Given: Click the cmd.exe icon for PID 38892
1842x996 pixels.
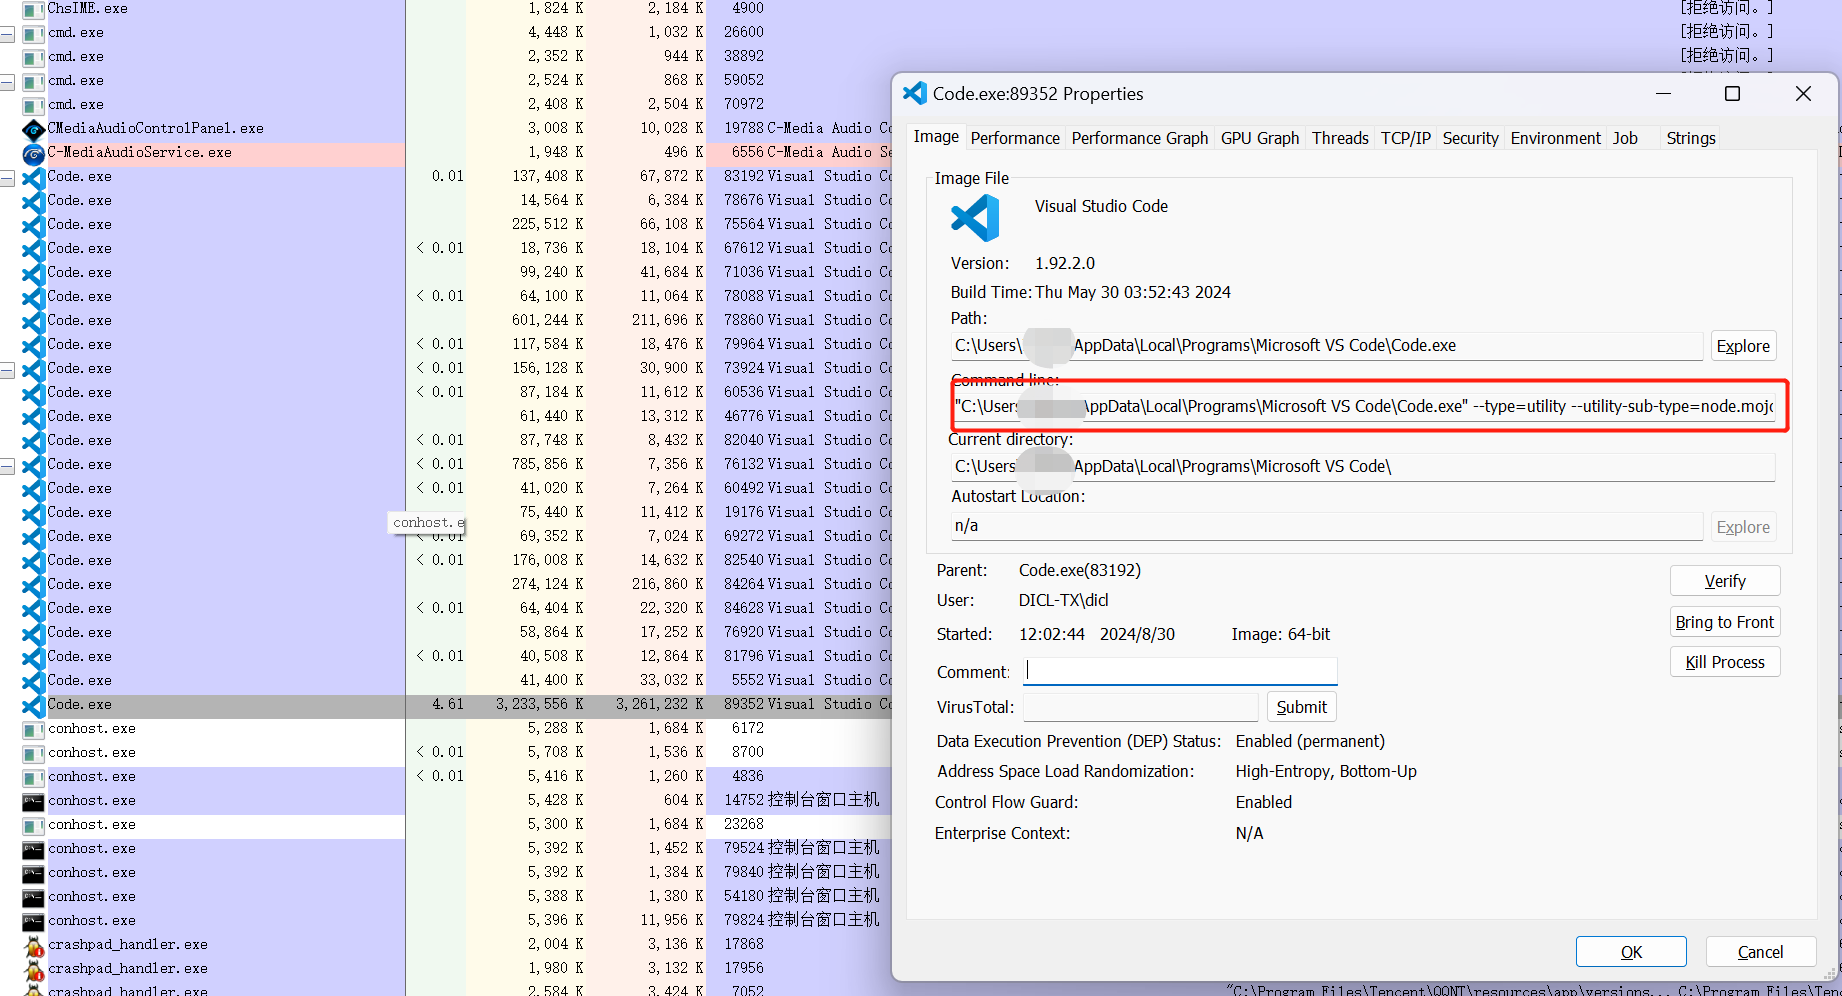Looking at the screenshot, I should 33,57.
